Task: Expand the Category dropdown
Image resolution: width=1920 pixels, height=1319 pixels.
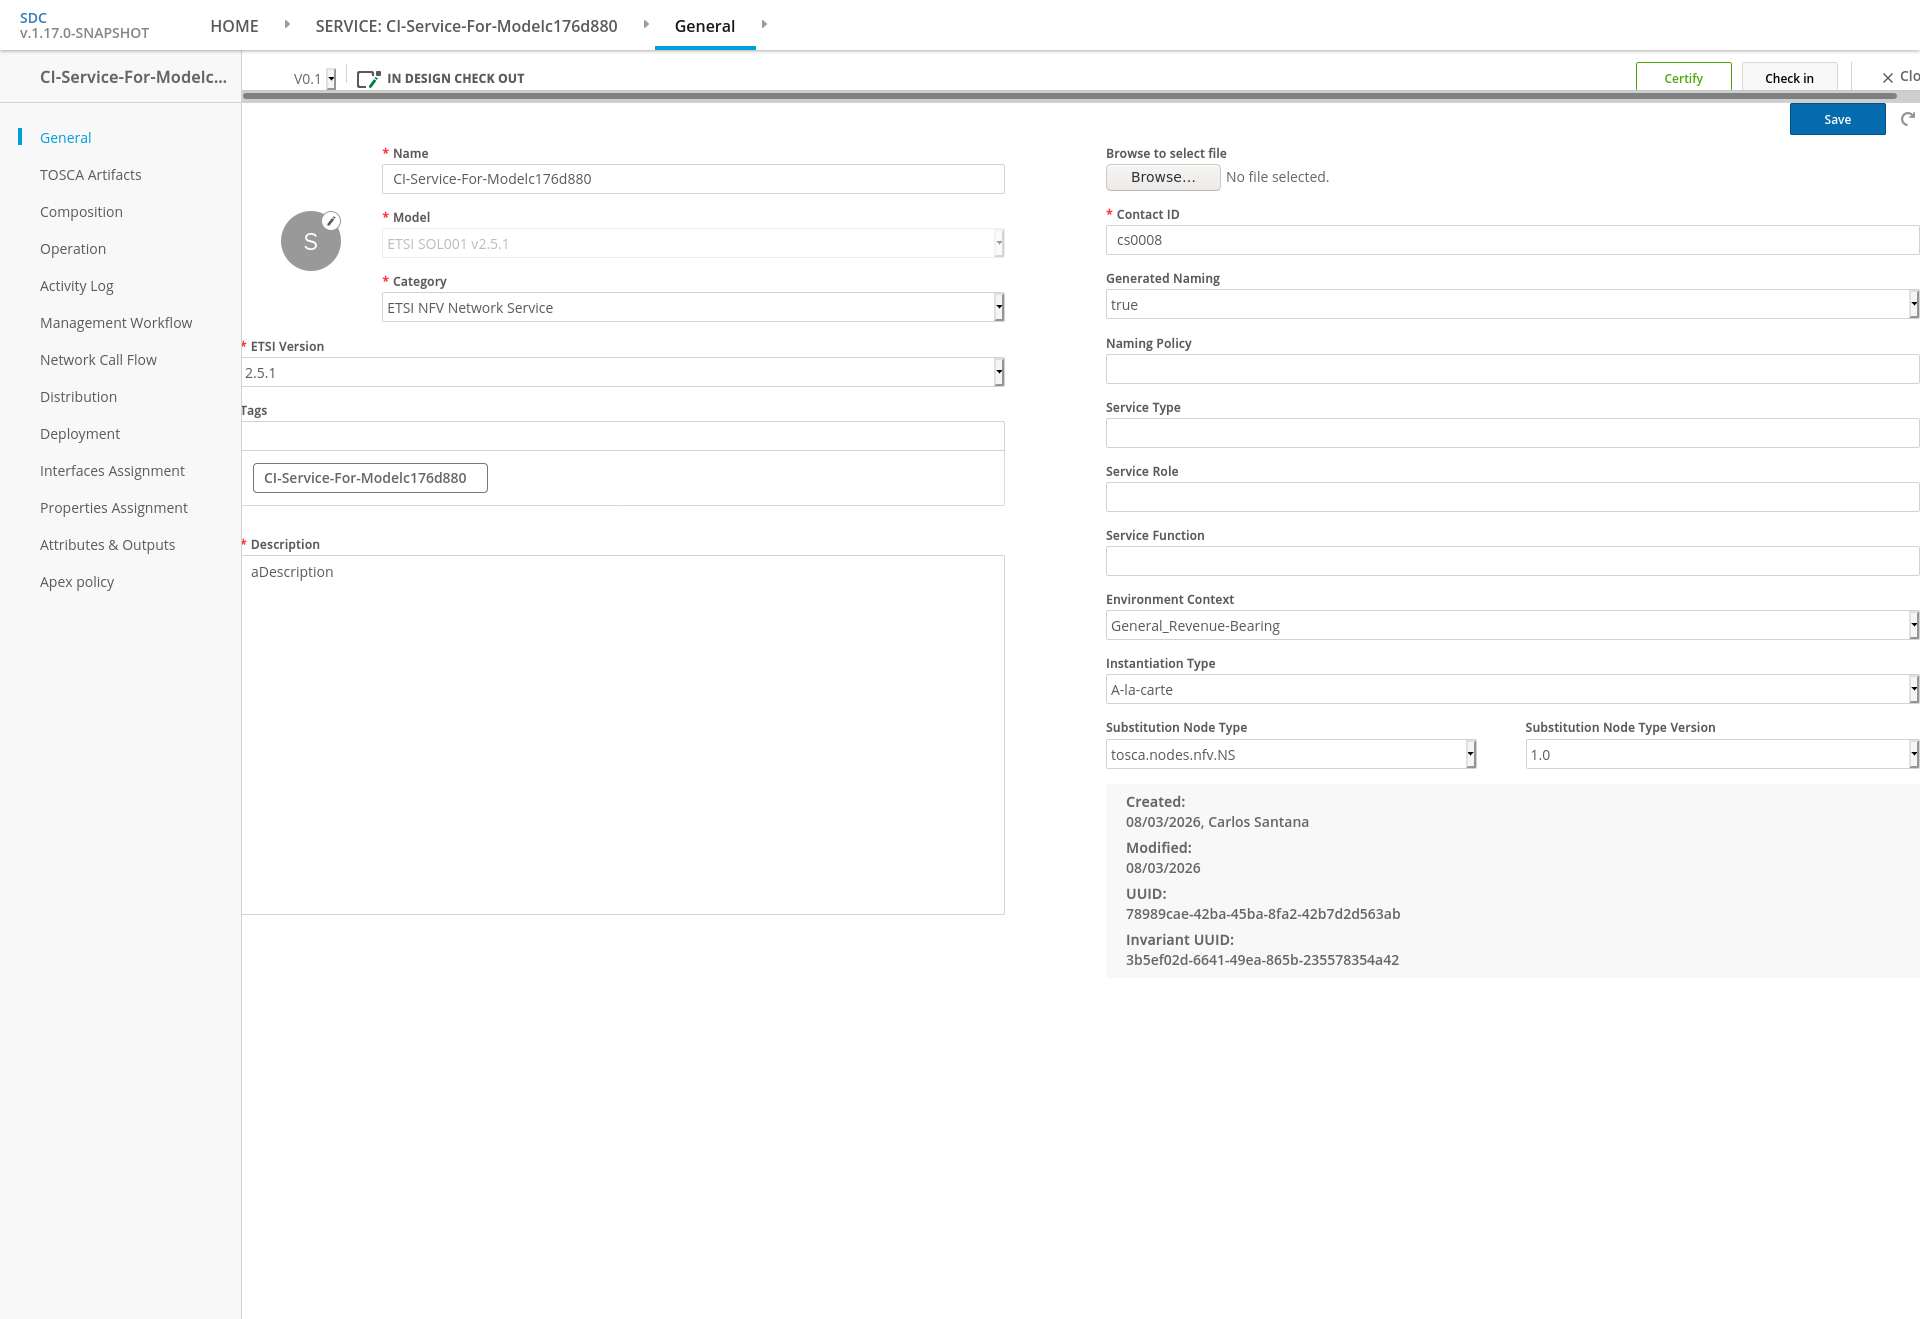Action: pyautogui.click(x=693, y=307)
